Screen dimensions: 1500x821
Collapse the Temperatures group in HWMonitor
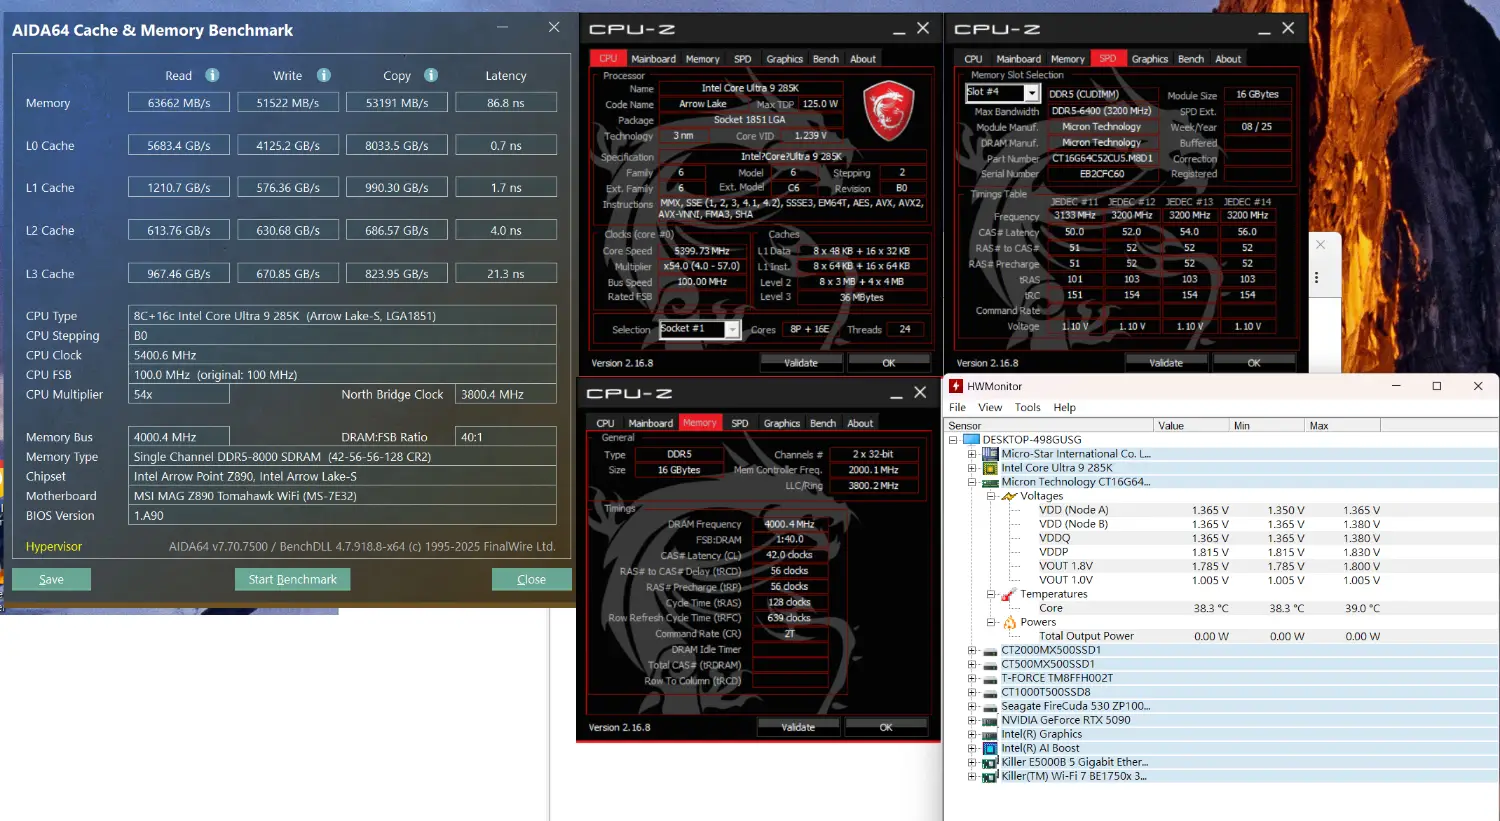(x=991, y=594)
